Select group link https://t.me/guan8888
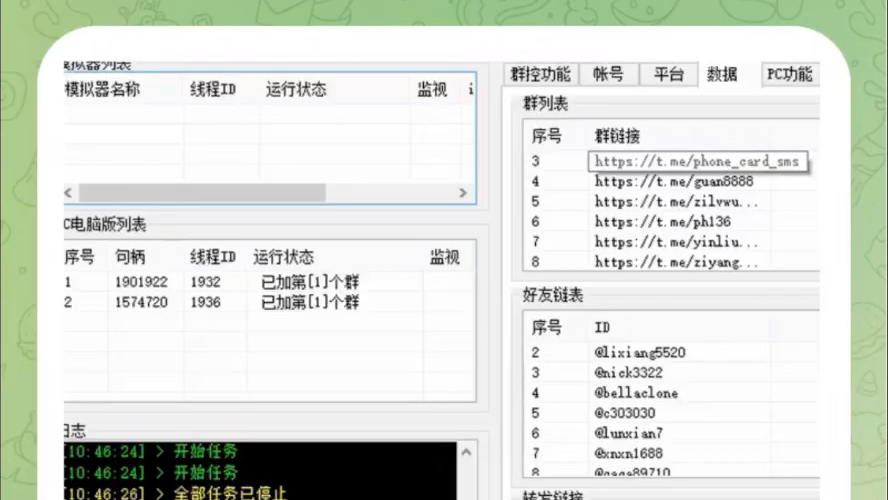Viewport: 888px width, 500px height. point(674,182)
